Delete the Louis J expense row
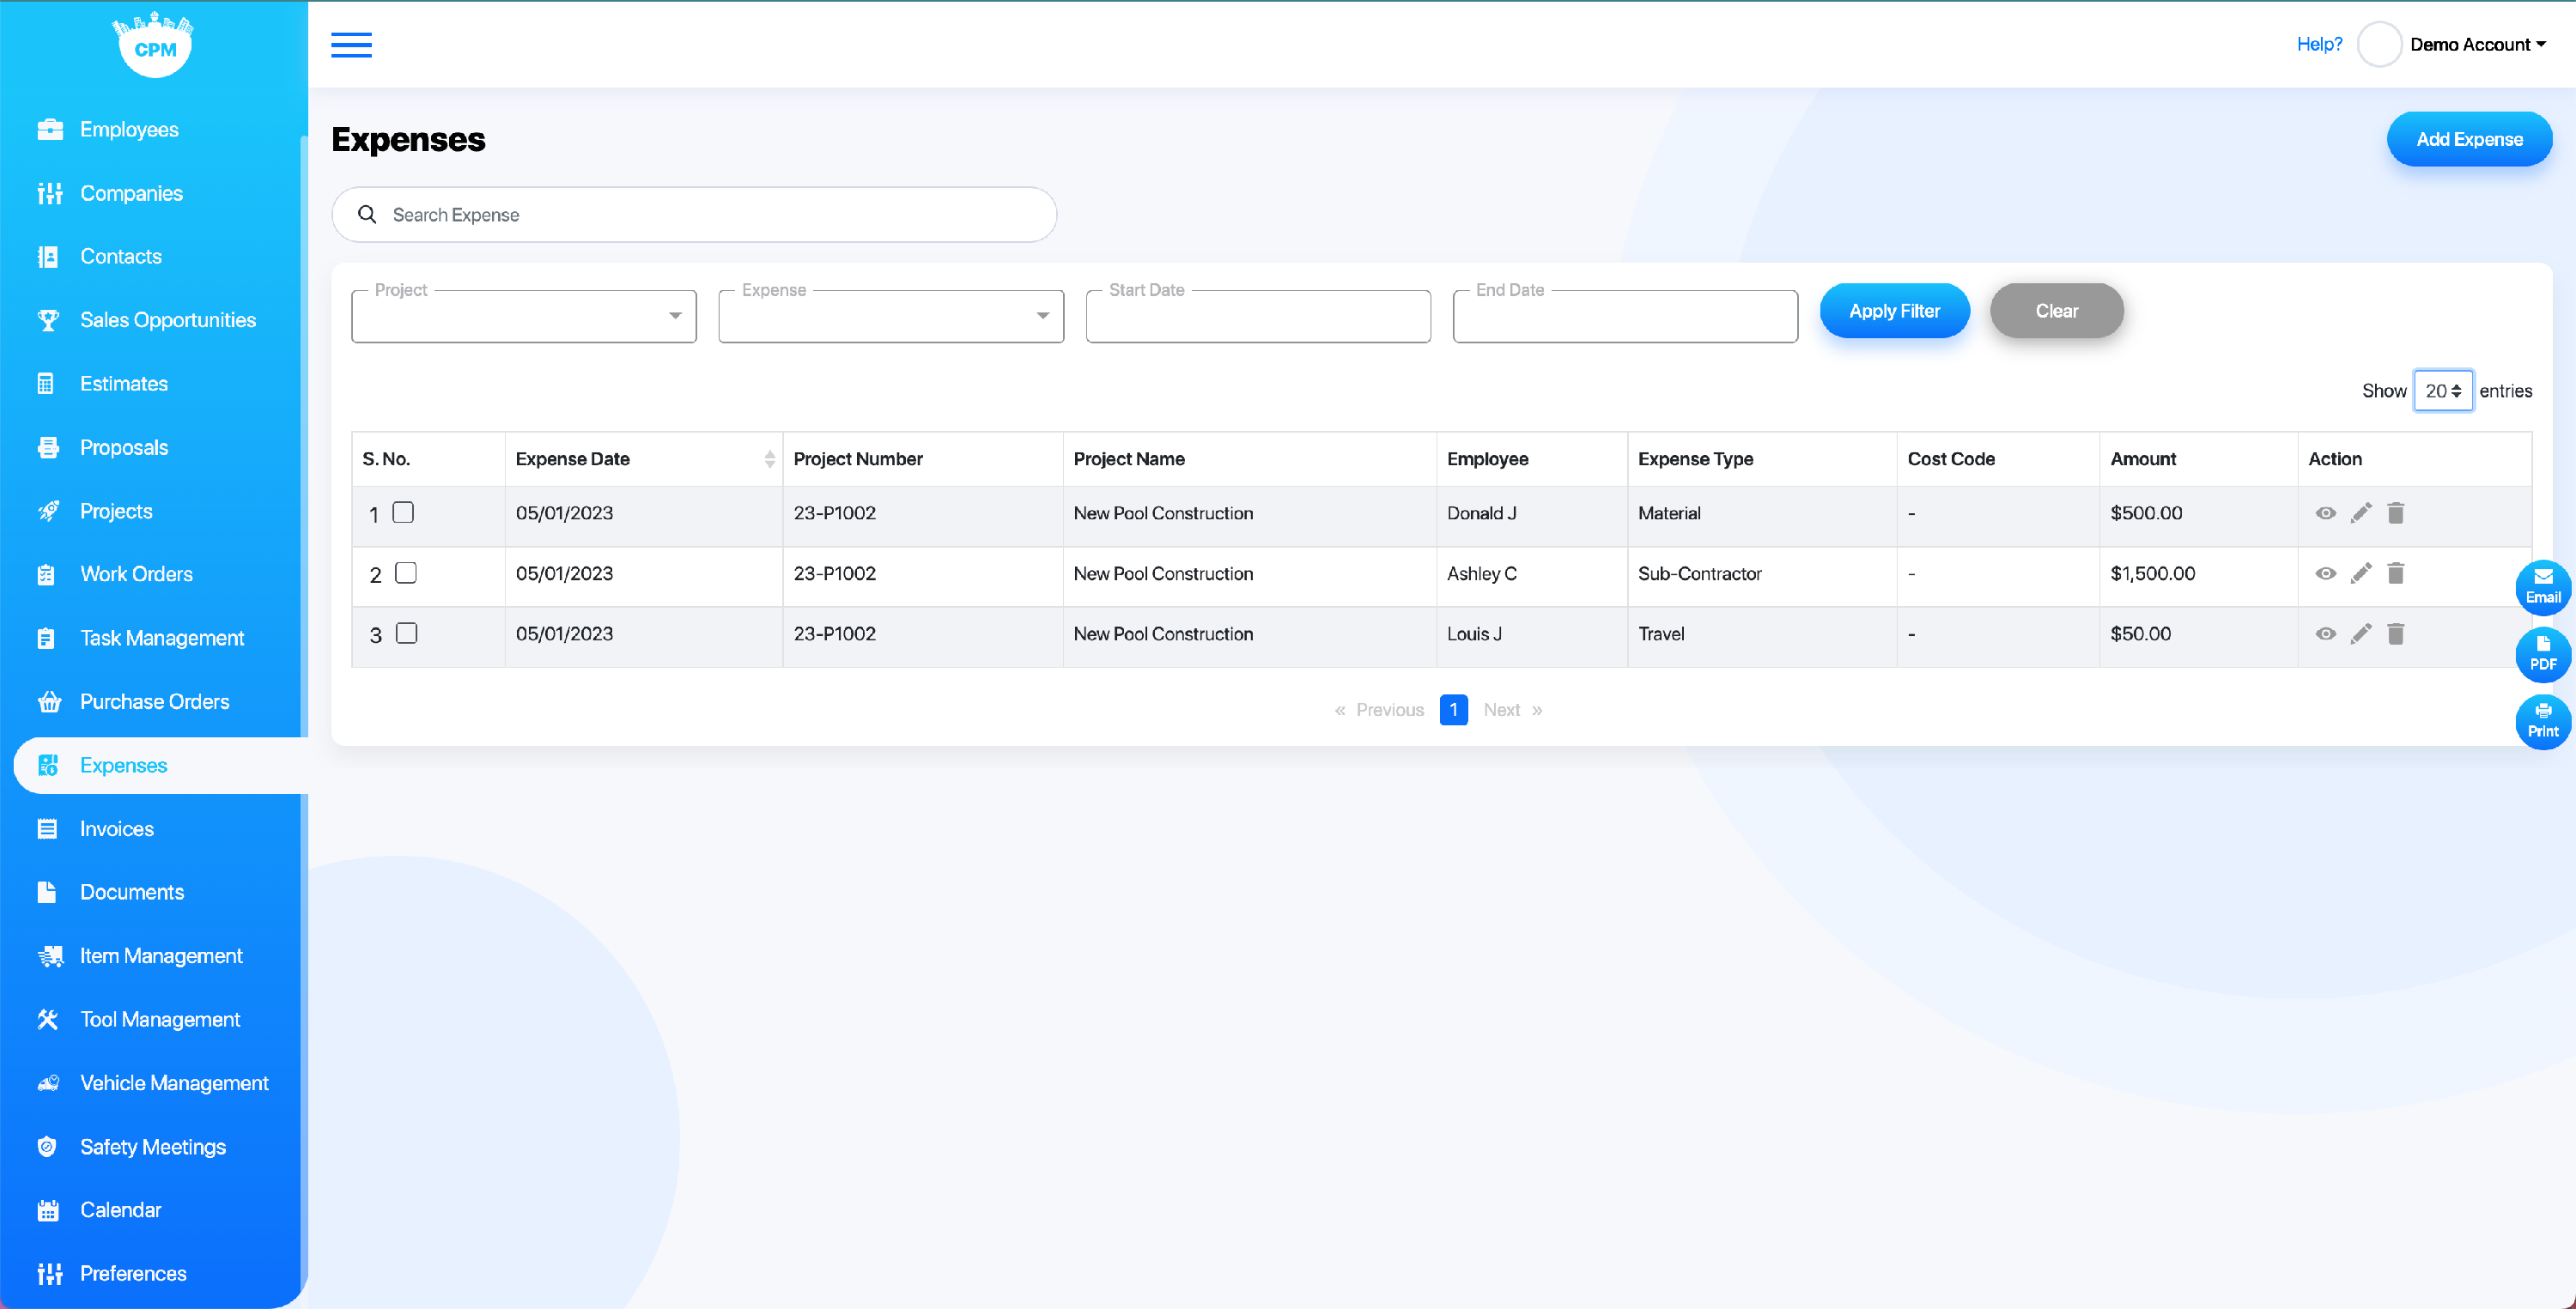2576x1309 pixels. point(2396,633)
